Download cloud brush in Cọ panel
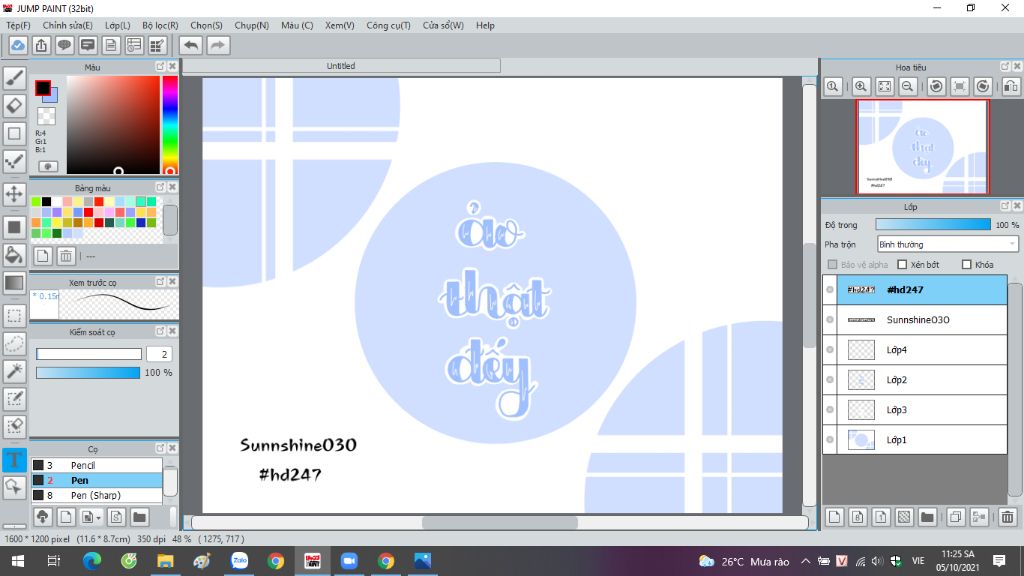Viewport: 1024px width, 576px height. pos(42,517)
